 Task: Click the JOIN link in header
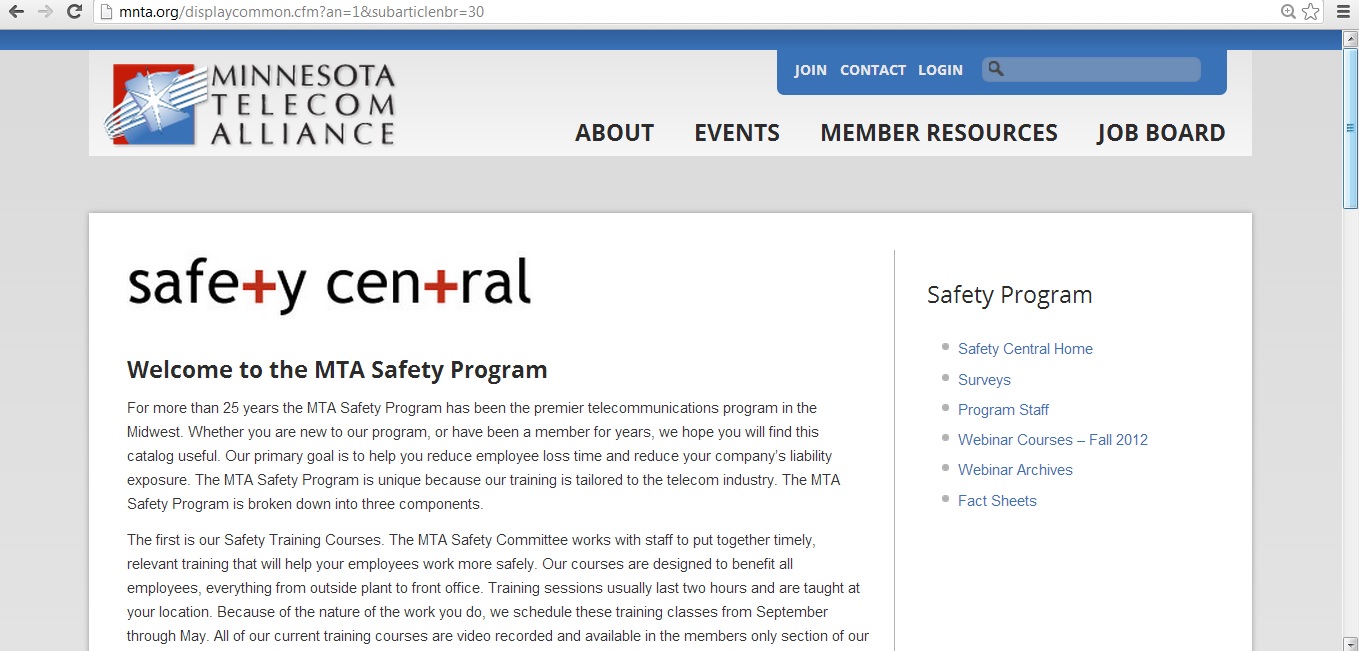(811, 70)
